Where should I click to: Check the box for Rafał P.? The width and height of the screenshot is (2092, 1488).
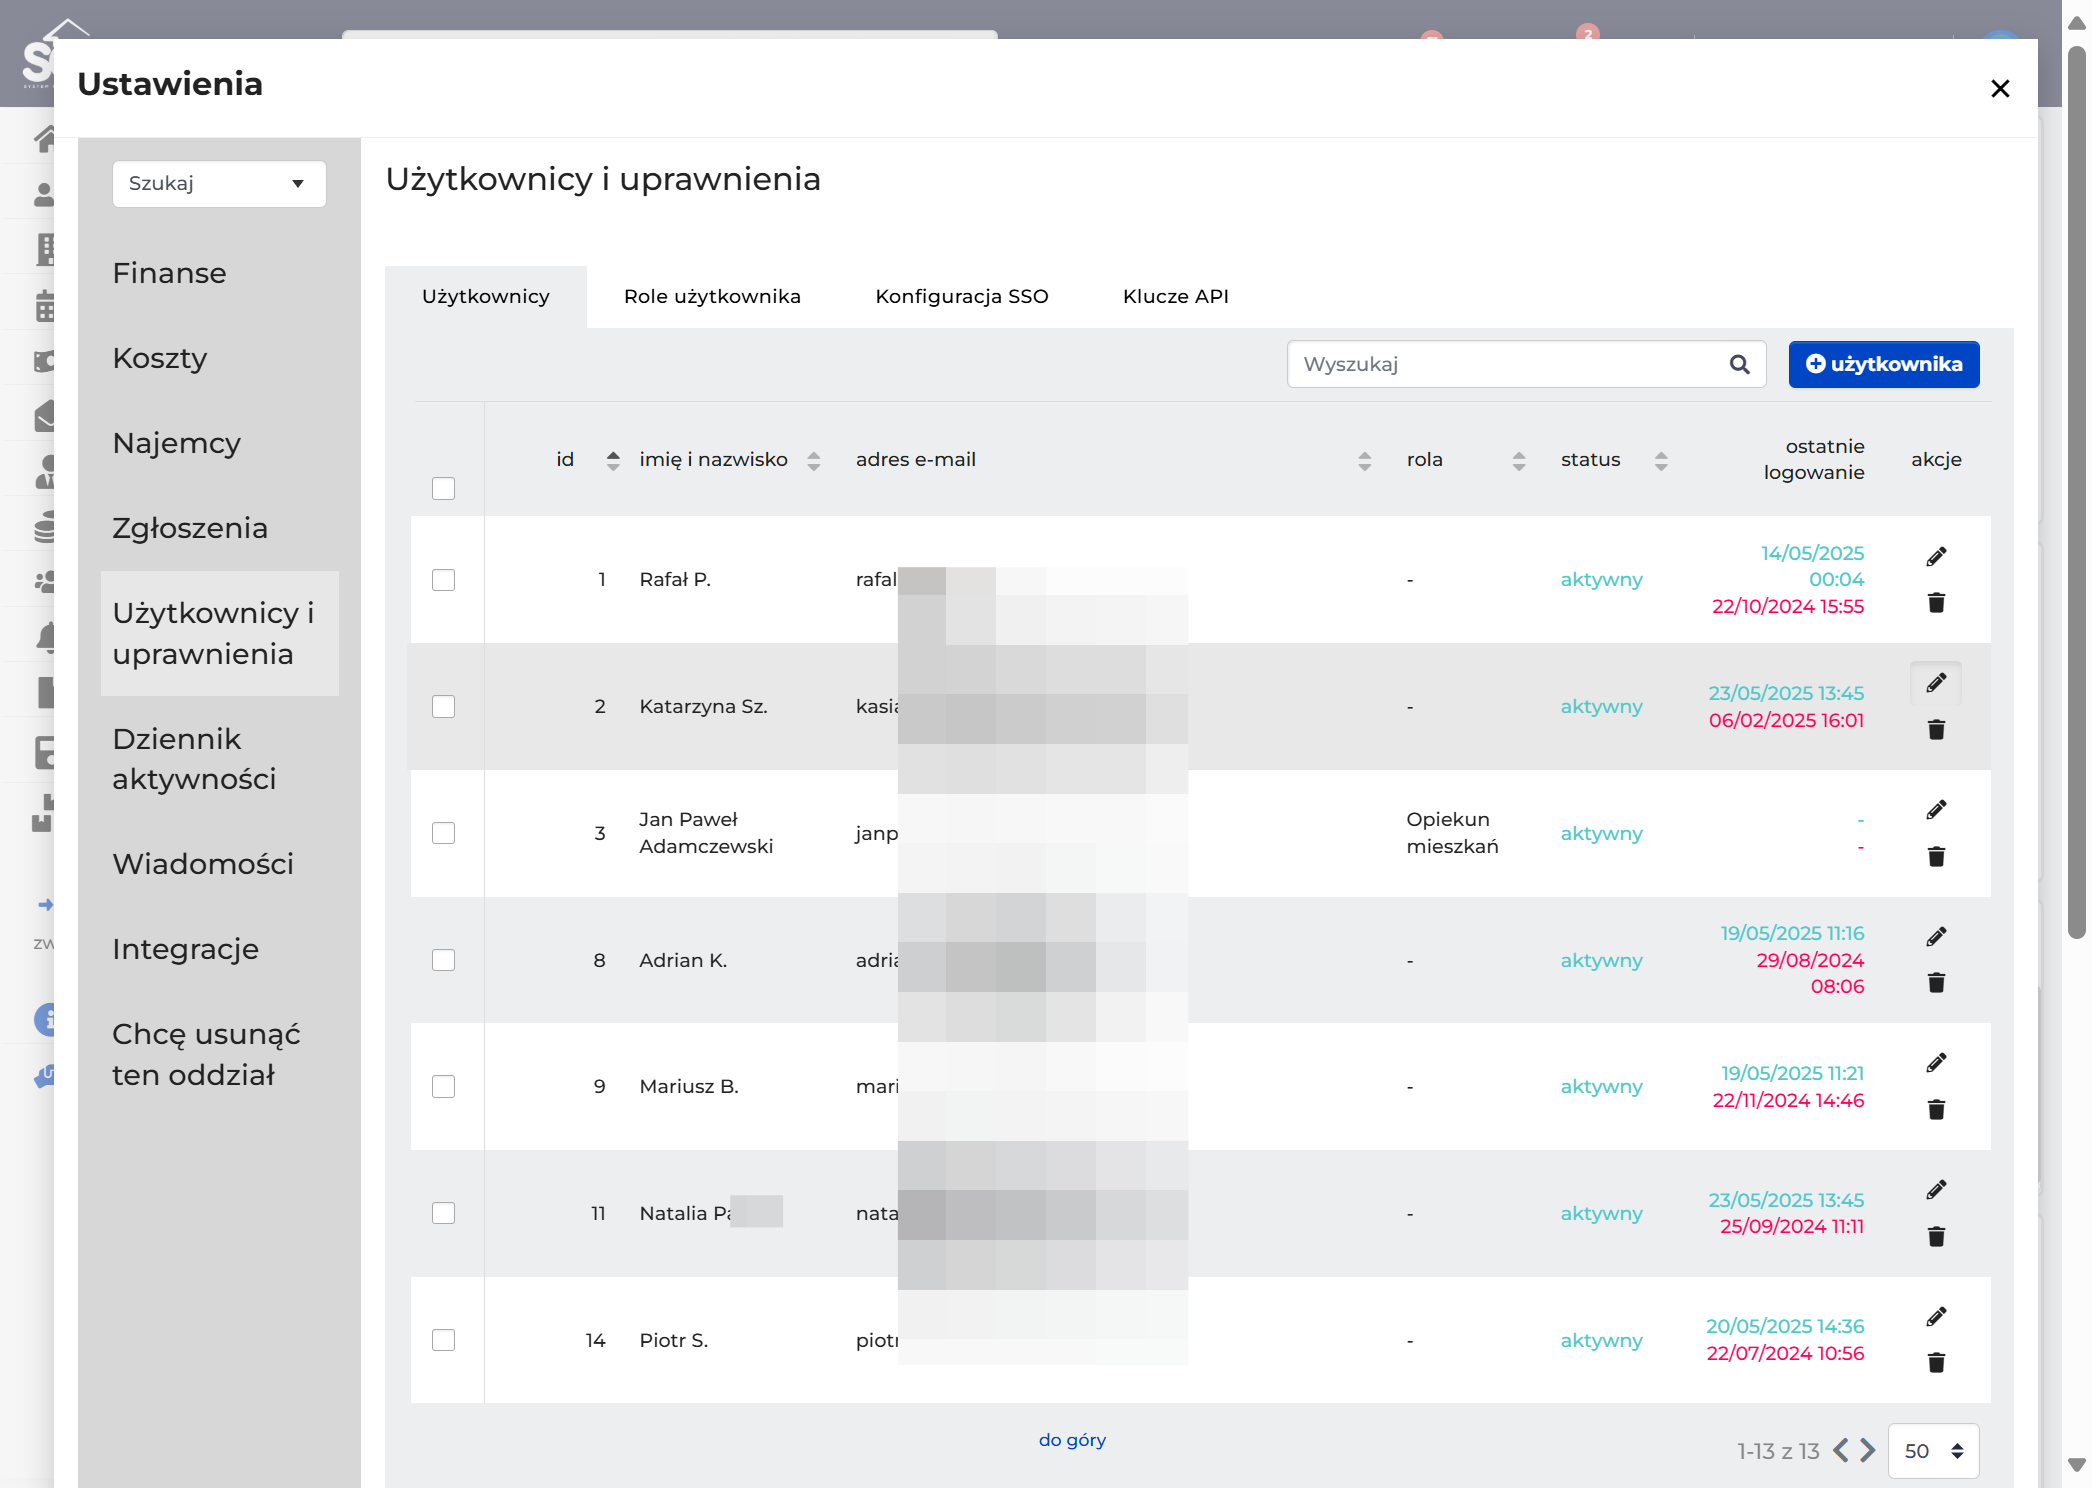pos(443,580)
